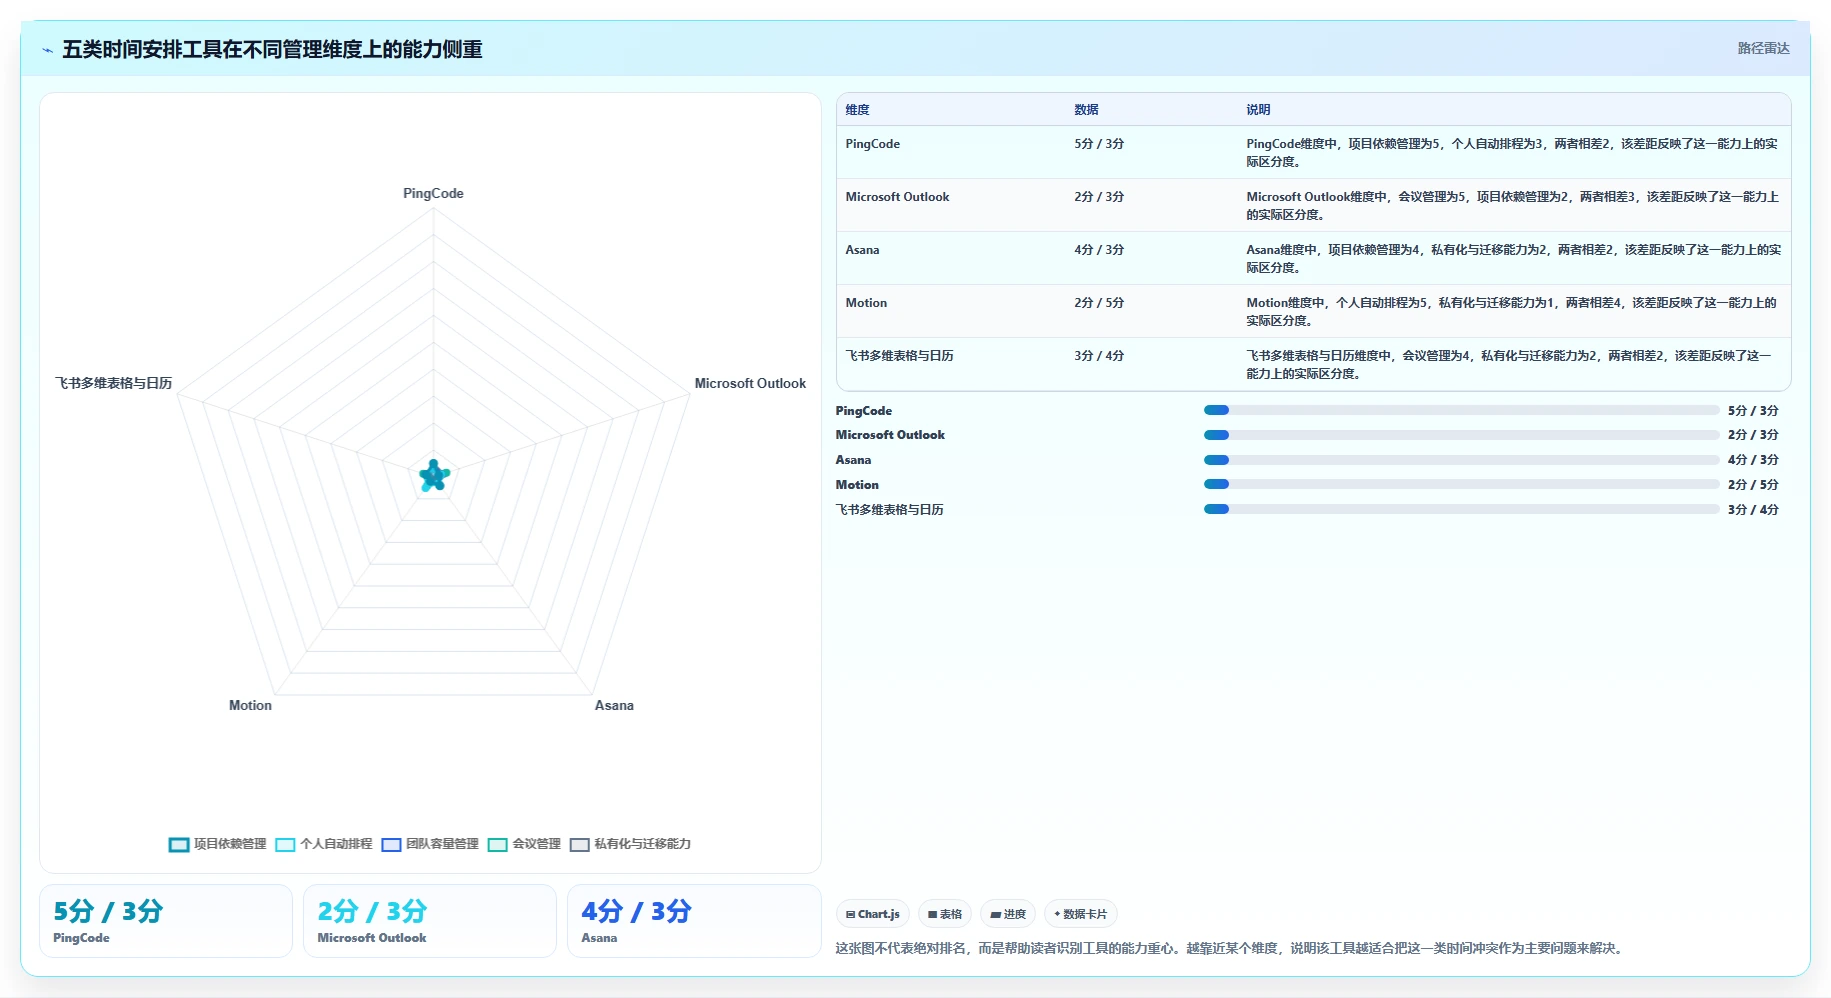Click the PingCode description cell text
Screen dimensions: 1831x998
click(1512, 152)
